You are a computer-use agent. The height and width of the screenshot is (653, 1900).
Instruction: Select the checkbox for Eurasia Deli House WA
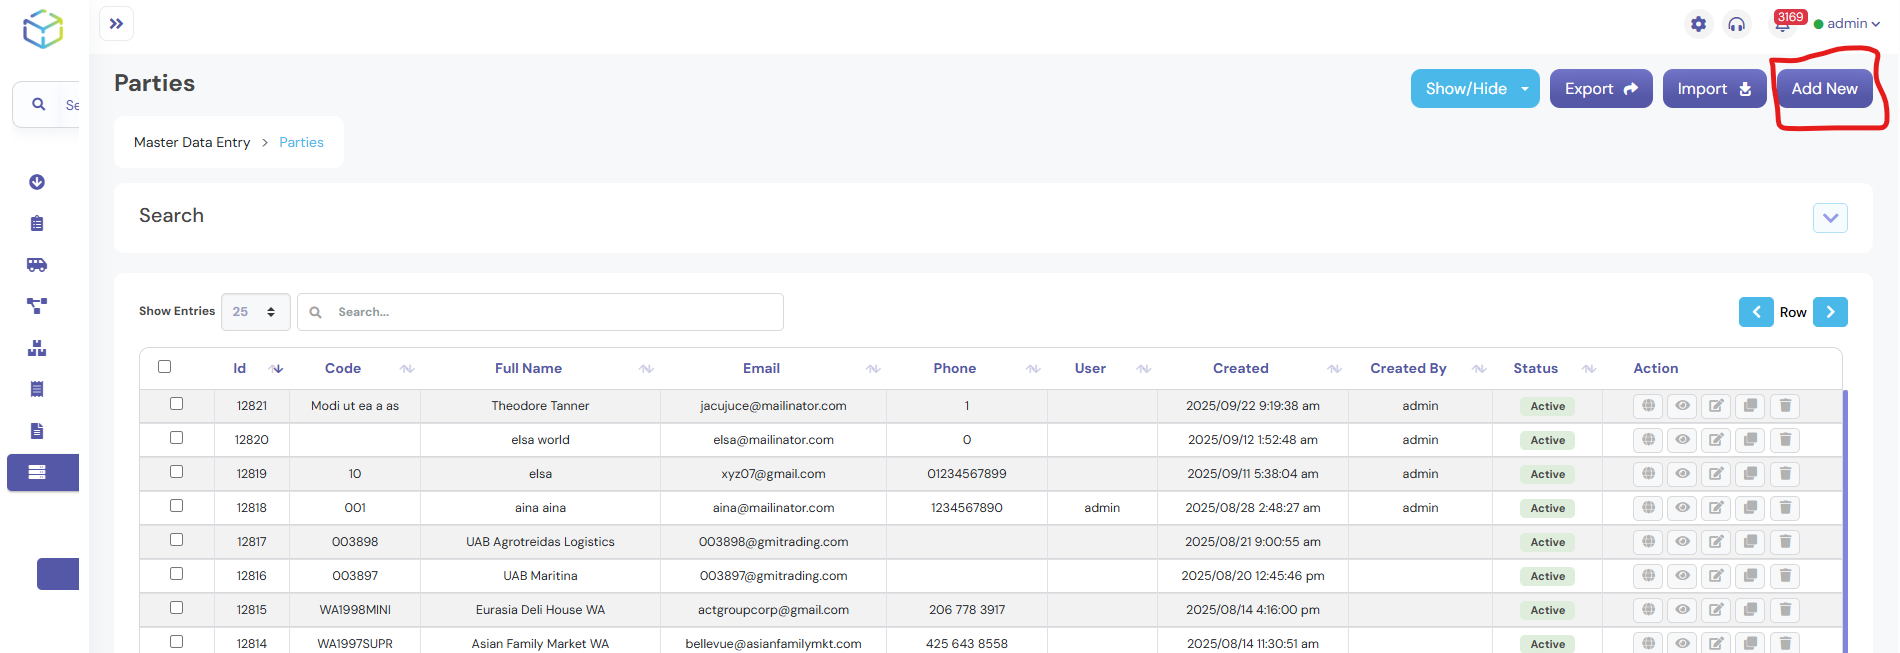[177, 608]
